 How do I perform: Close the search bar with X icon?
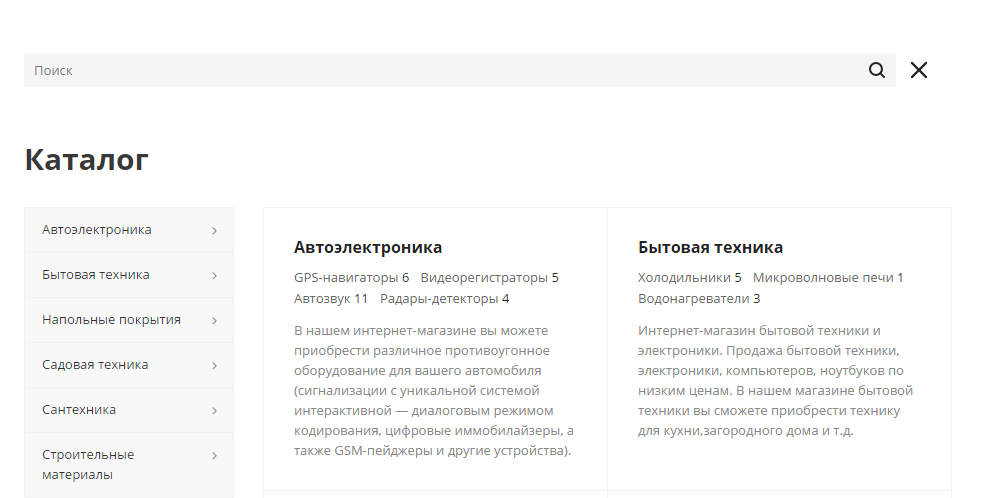coord(918,70)
